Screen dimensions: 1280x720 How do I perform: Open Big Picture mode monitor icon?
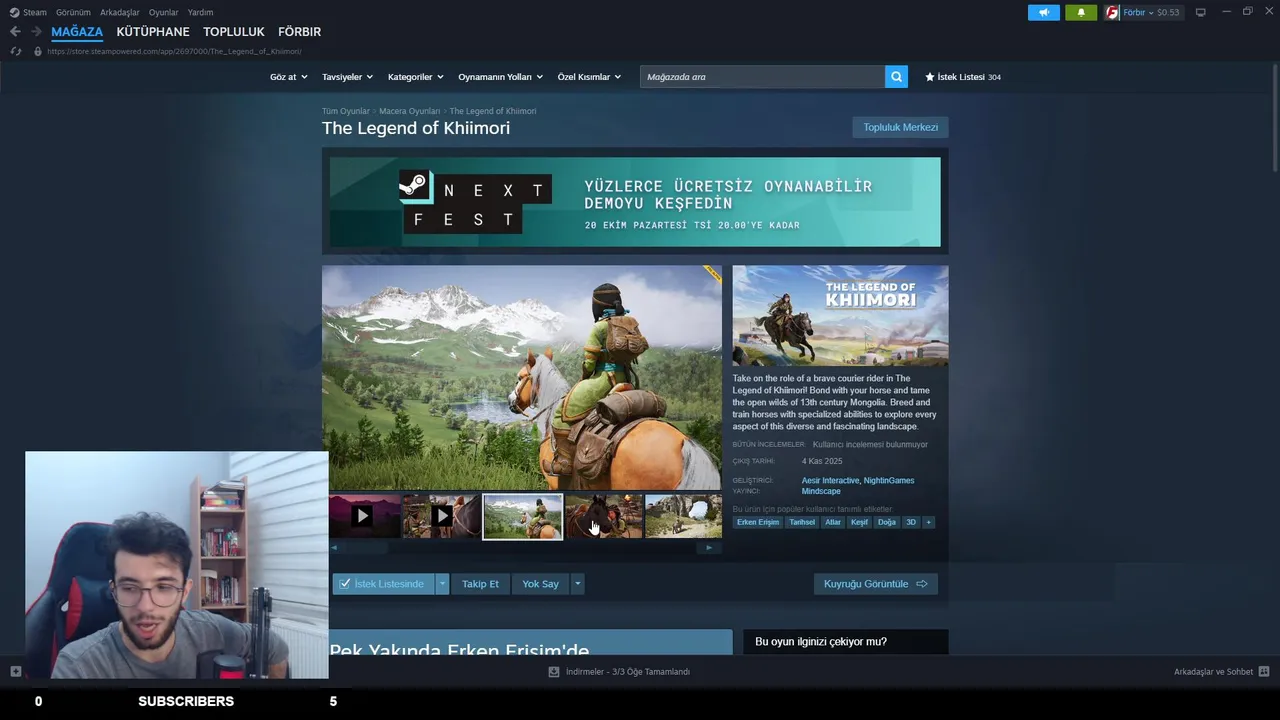[x=1201, y=12]
